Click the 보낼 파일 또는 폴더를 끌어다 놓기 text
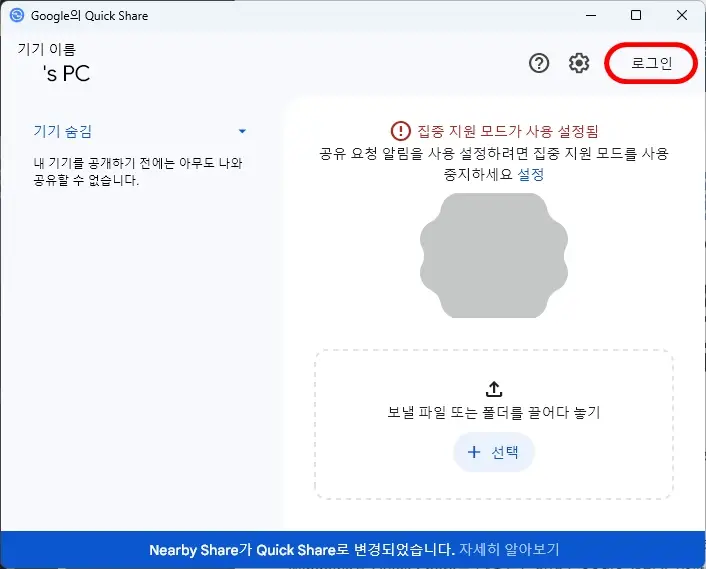The image size is (706, 569). (494, 412)
